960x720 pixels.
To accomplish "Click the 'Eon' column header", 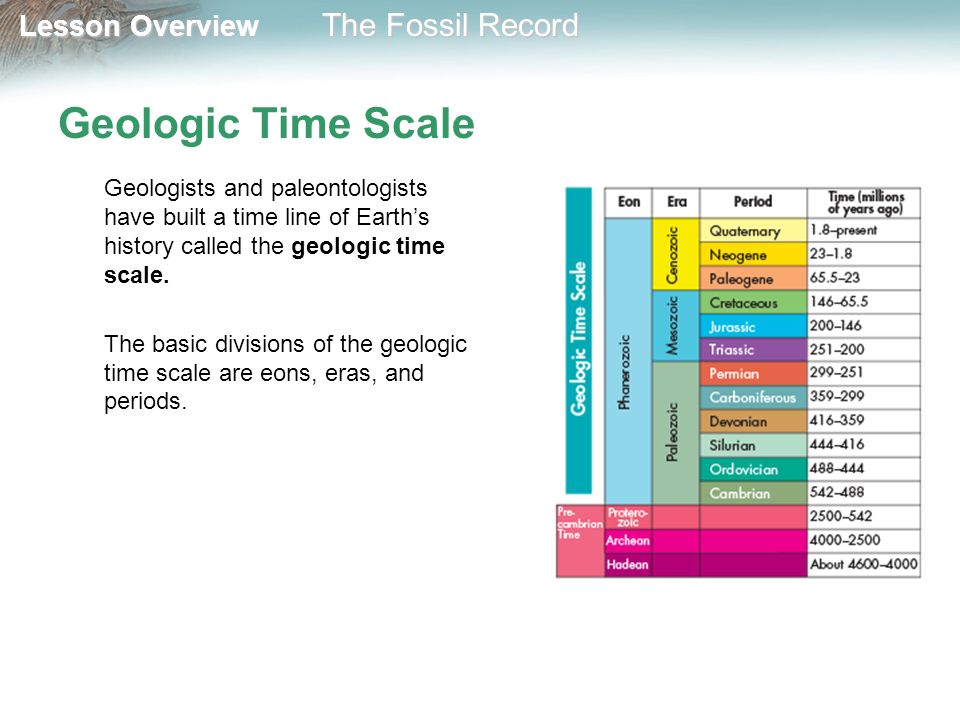I will 628,202.
